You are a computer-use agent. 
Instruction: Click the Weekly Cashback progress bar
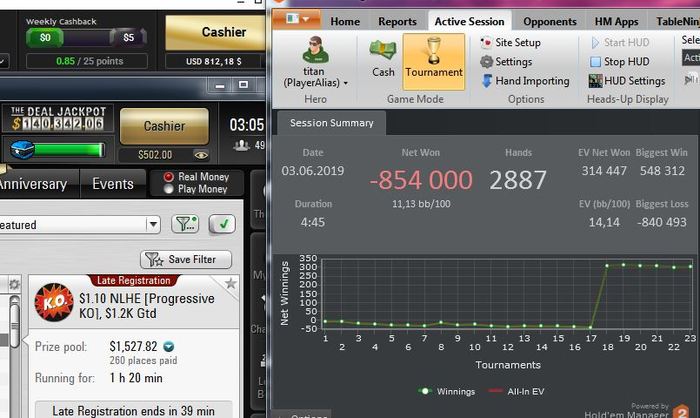[87, 38]
